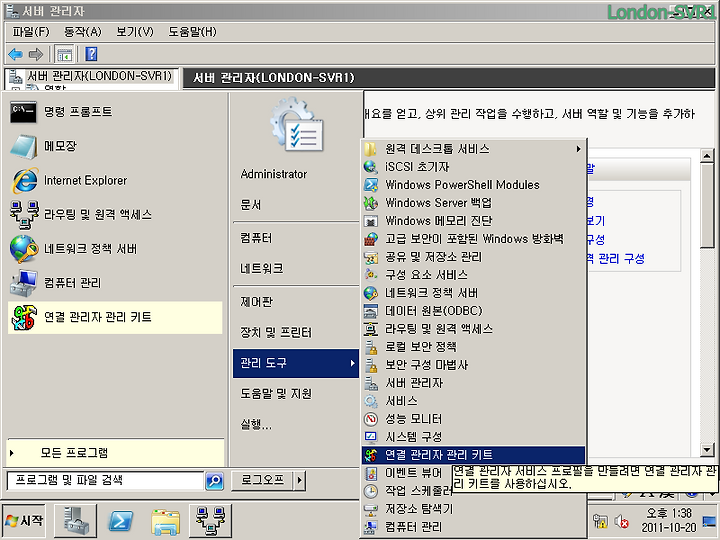The height and width of the screenshot is (540, 720).
Task: Open 컴퓨터 in Start menu
Action: pyautogui.click(x=296, y=238)
